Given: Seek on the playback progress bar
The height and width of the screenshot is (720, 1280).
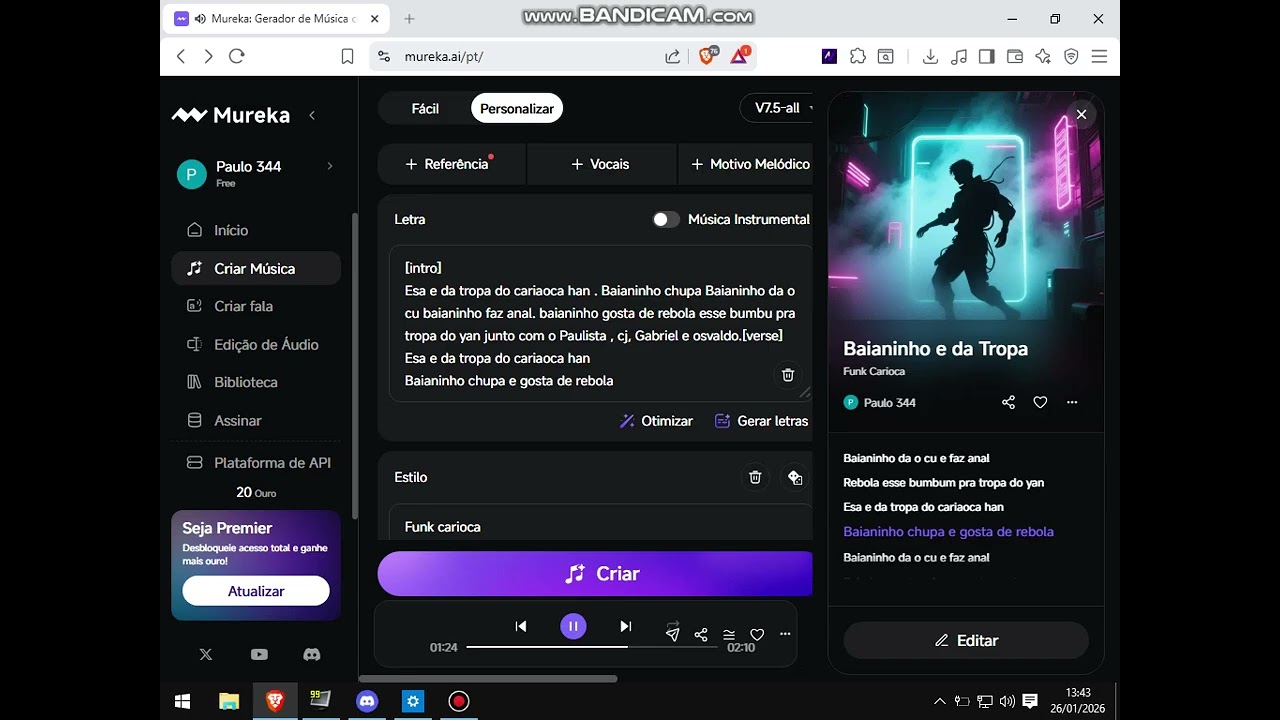Looking at the screenshot, I should [592, 647].
